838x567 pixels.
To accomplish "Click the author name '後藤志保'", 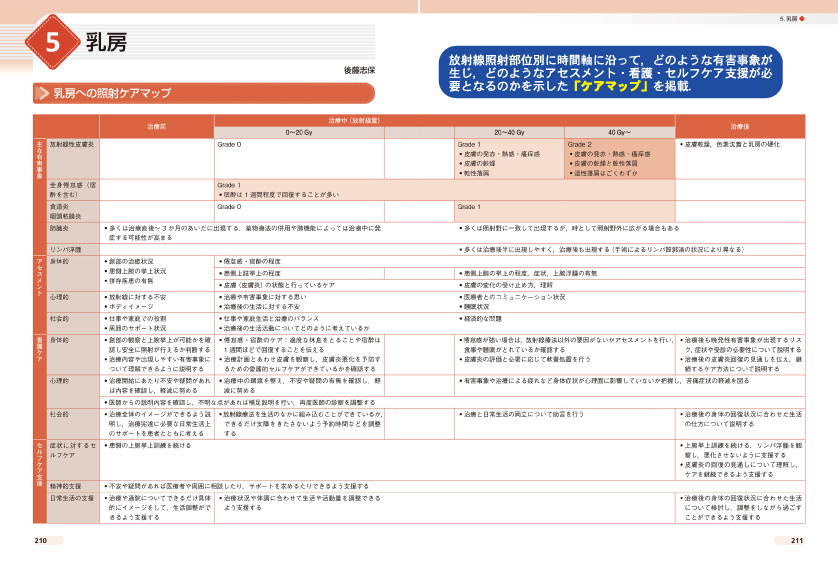I will tap(359, 70).
